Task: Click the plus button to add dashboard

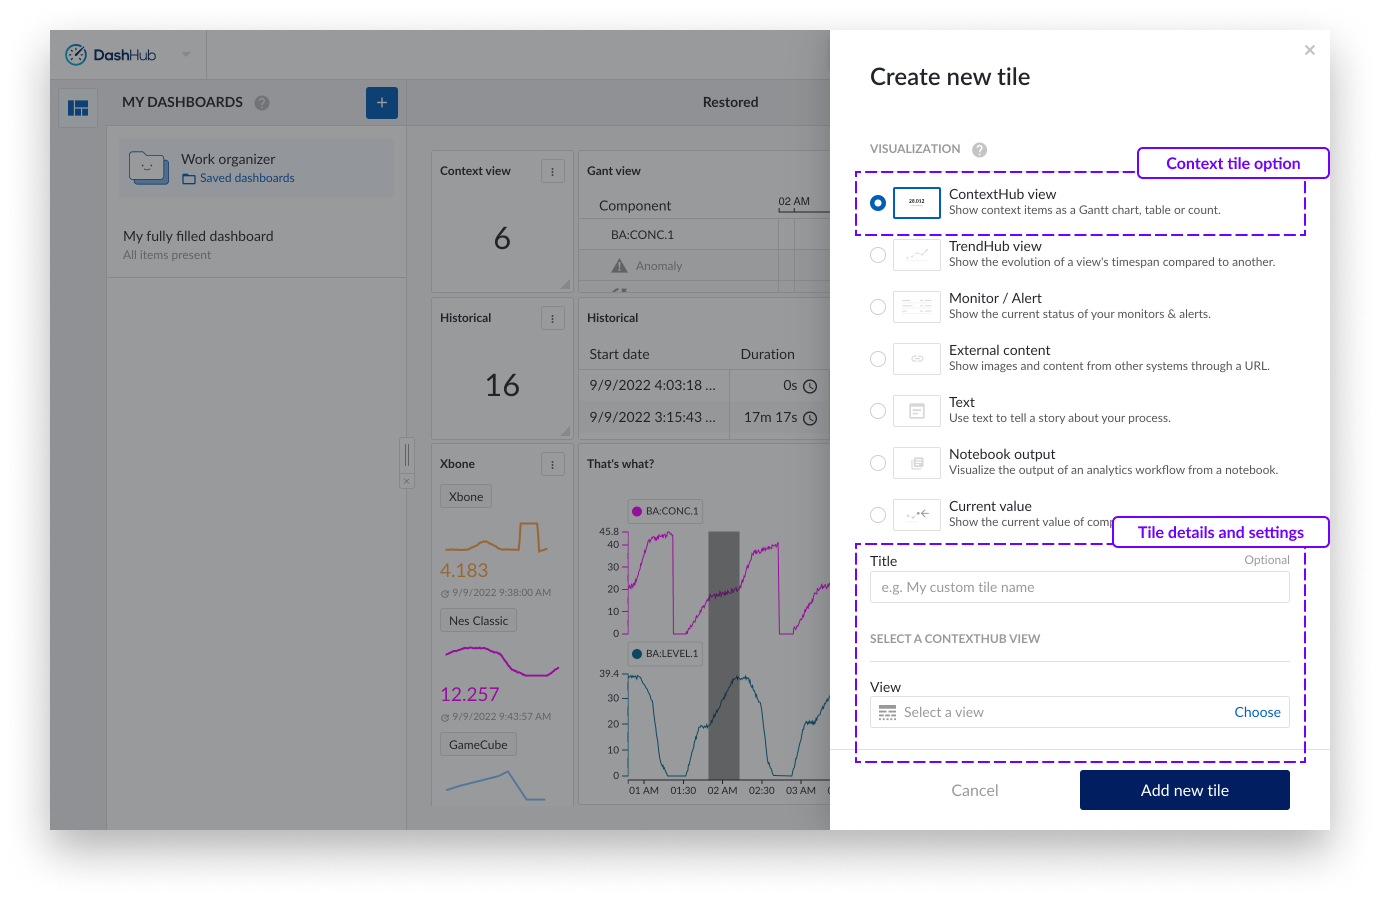Action: coord(381,103)
